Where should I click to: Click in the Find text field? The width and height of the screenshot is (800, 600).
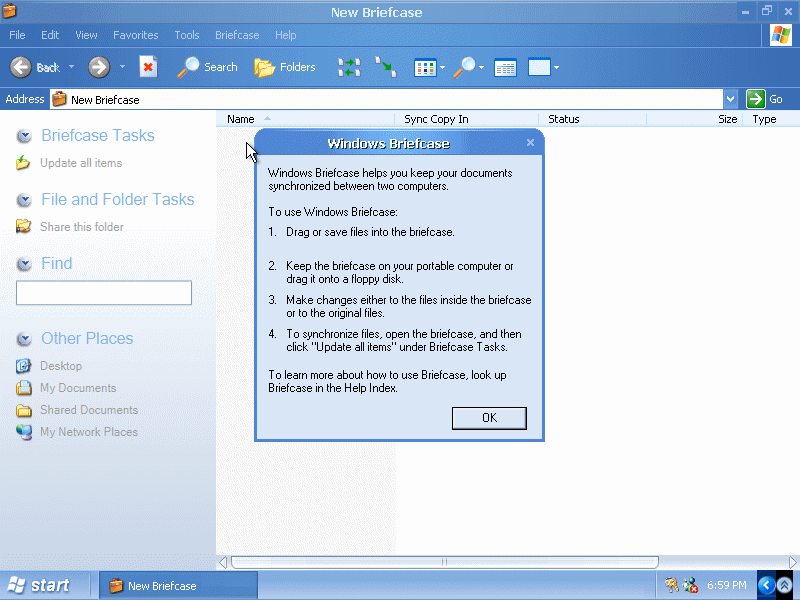coord(104,292)
